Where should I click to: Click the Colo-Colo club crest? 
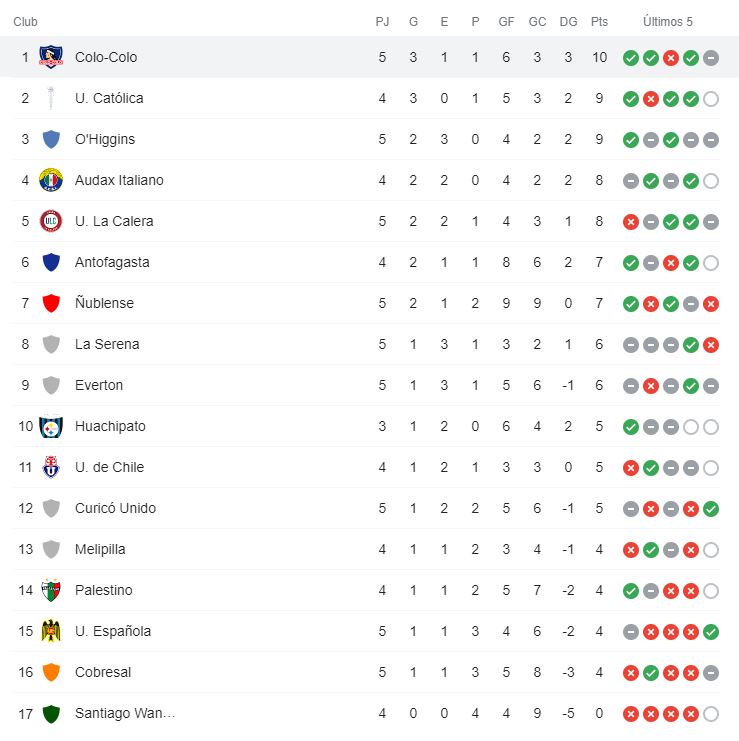pyautogui.click(x=51, y=57)
